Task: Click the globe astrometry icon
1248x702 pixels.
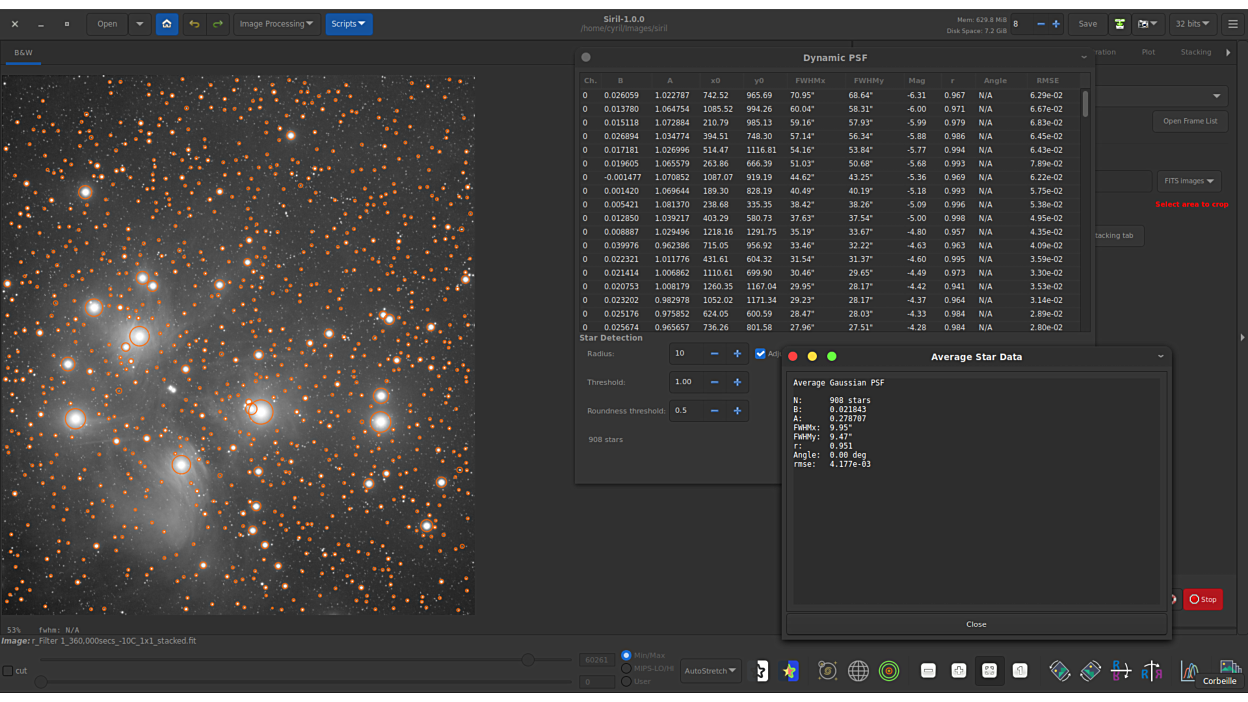Action: point(858,671)
